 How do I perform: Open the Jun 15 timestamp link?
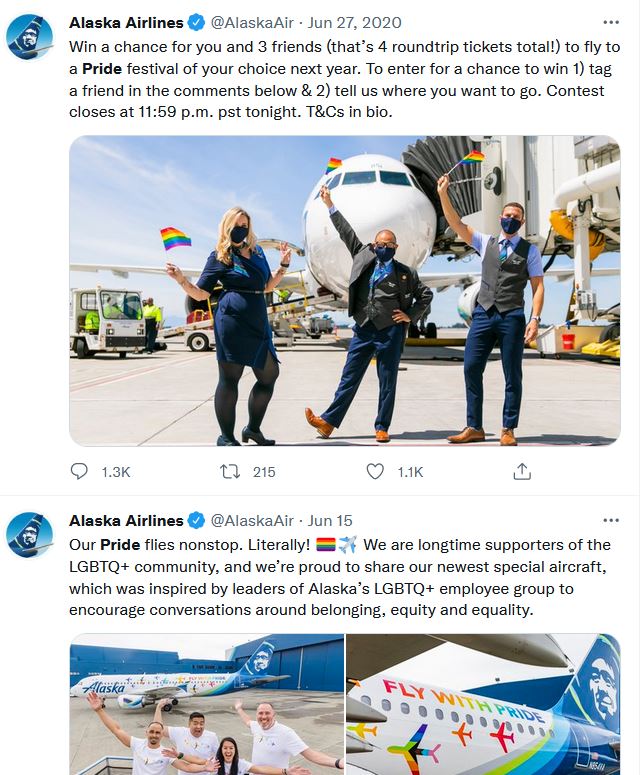[x=330, y=520]
